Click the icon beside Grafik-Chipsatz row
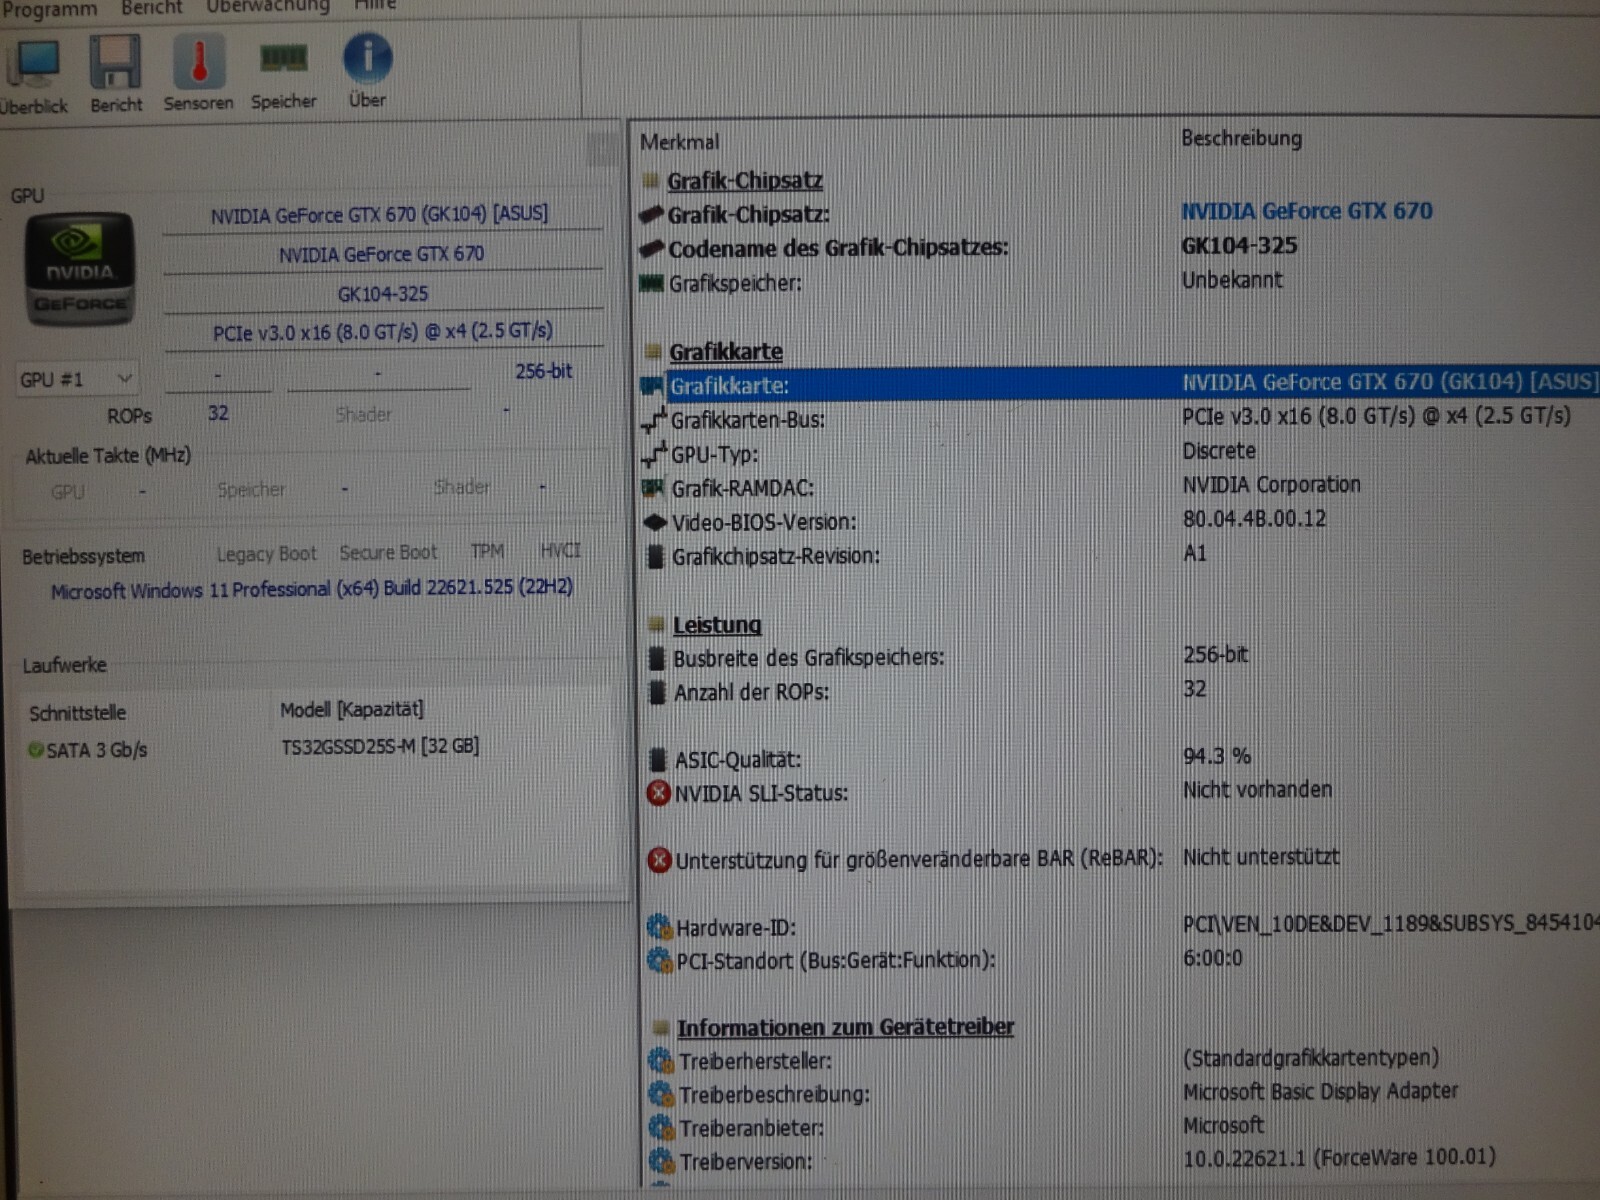1600x1200 pixels. 652,214
